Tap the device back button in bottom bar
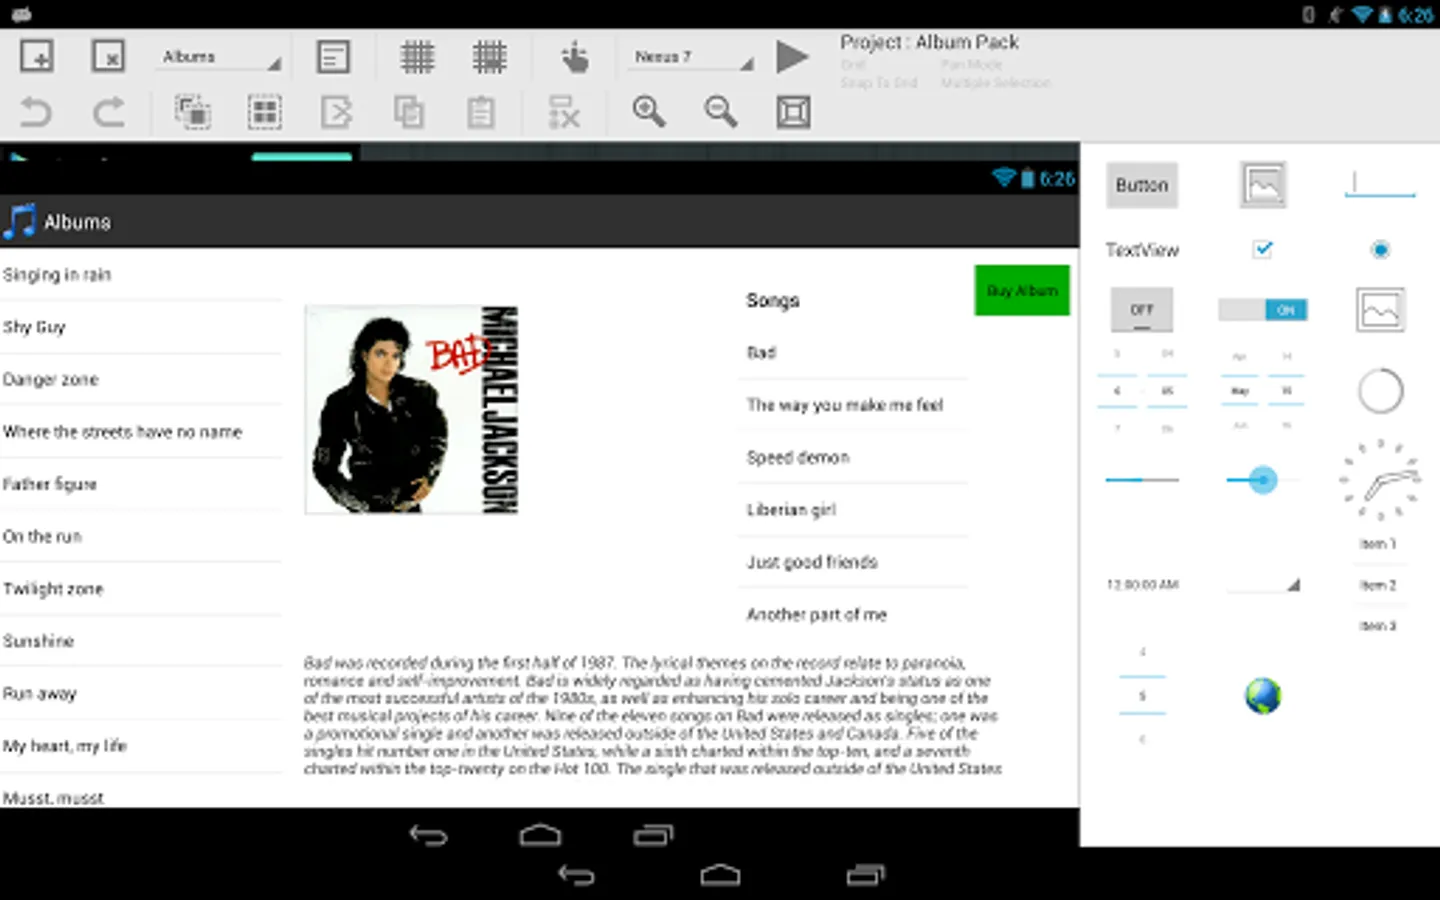This screenshot has height=900, width=1440. click(576, 875)
